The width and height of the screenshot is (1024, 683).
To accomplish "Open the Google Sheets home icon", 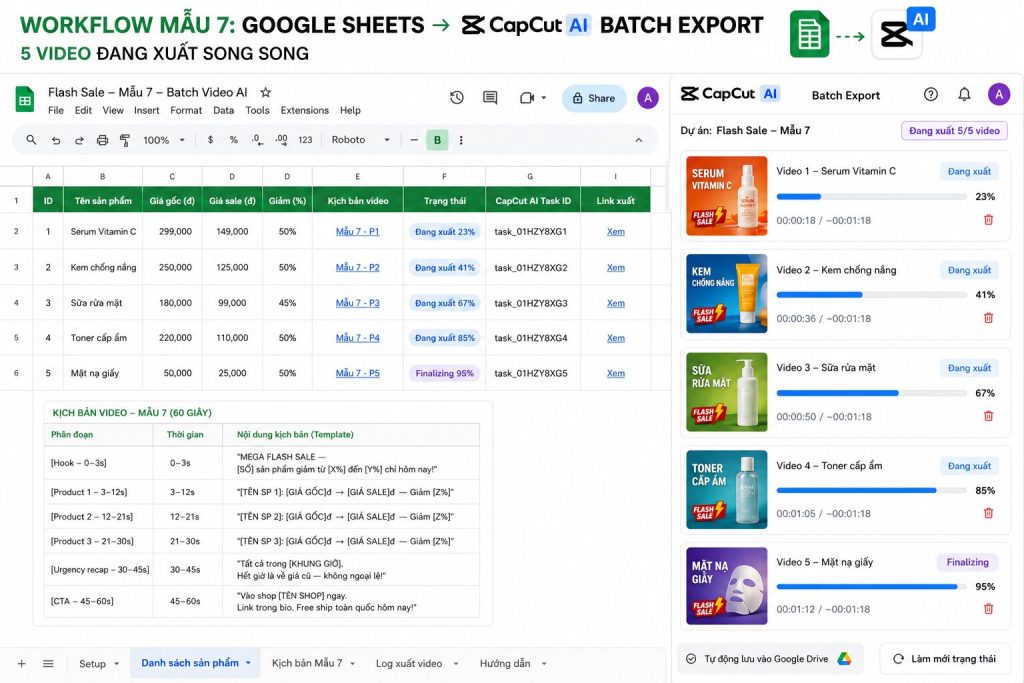I will [25, 99].
